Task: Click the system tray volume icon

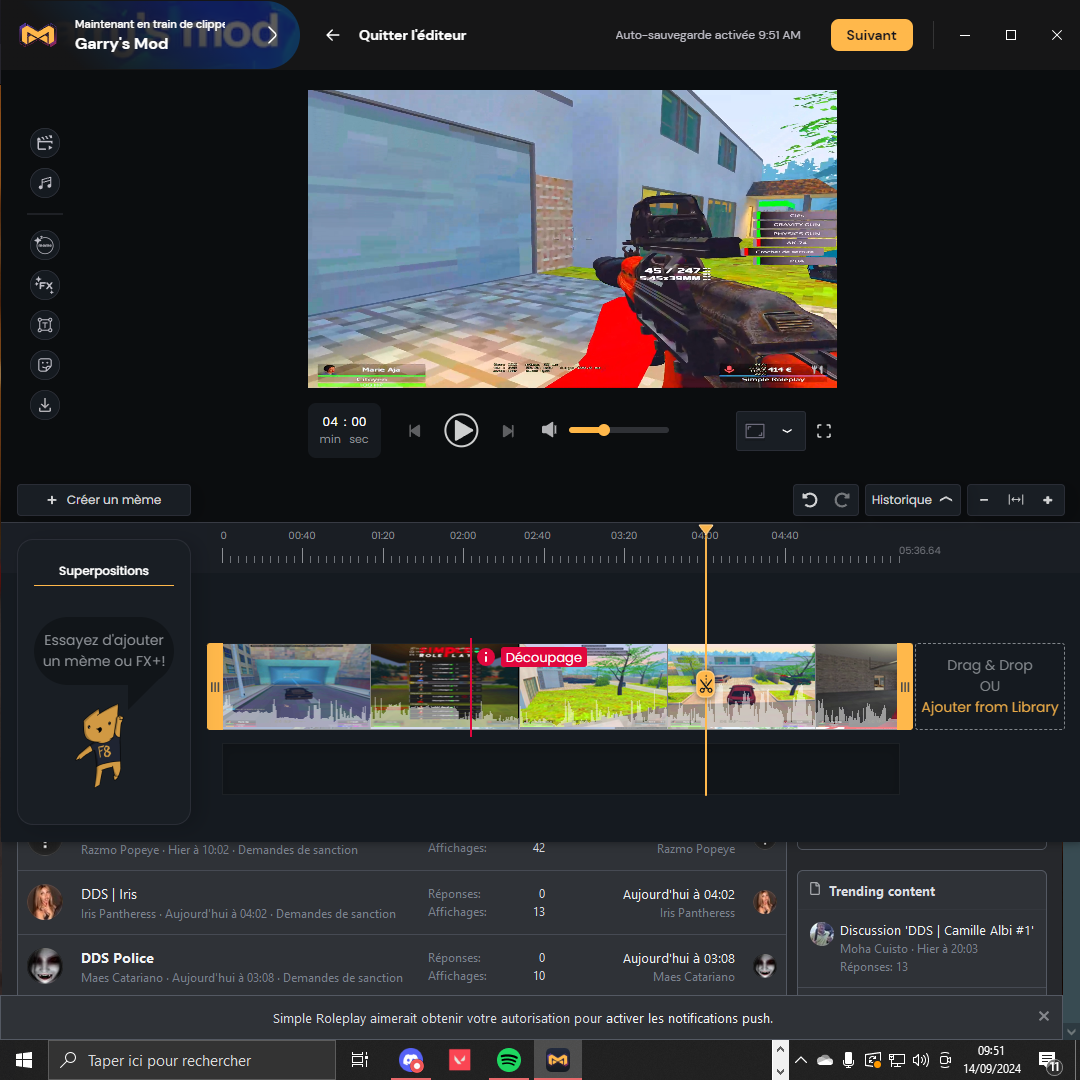Action: [920, 1061]
